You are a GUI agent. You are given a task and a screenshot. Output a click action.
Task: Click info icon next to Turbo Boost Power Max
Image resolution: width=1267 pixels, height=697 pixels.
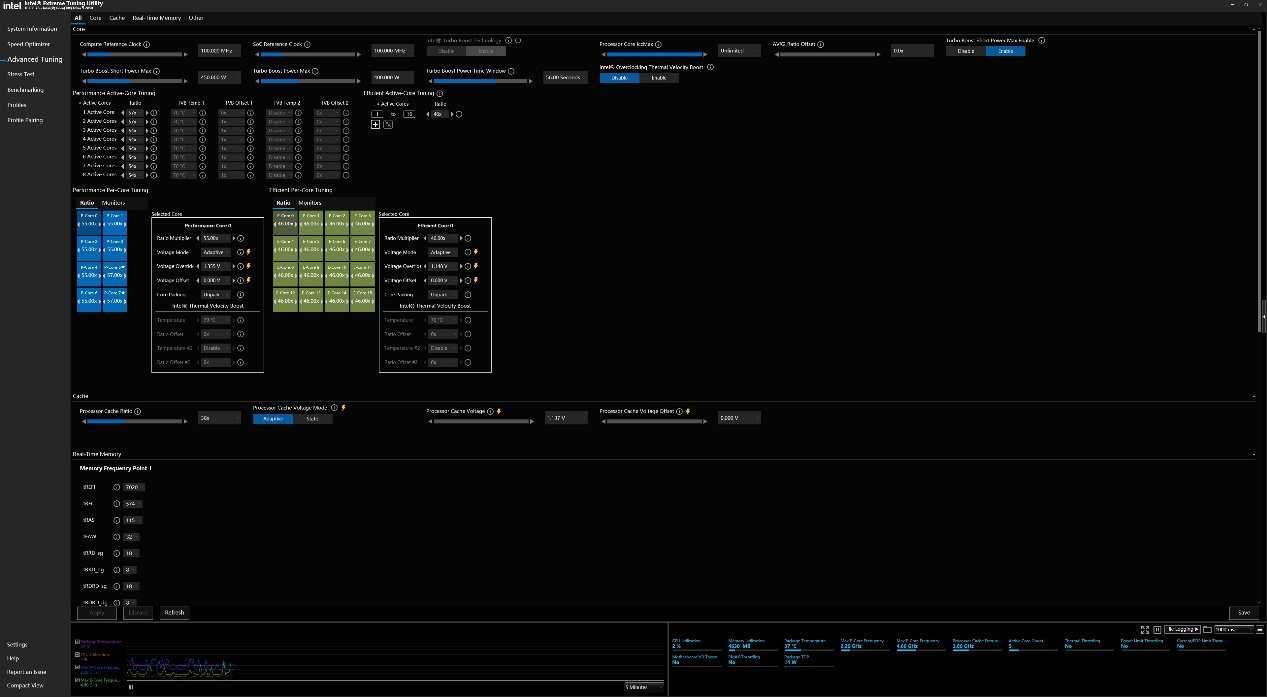point(317,71)
